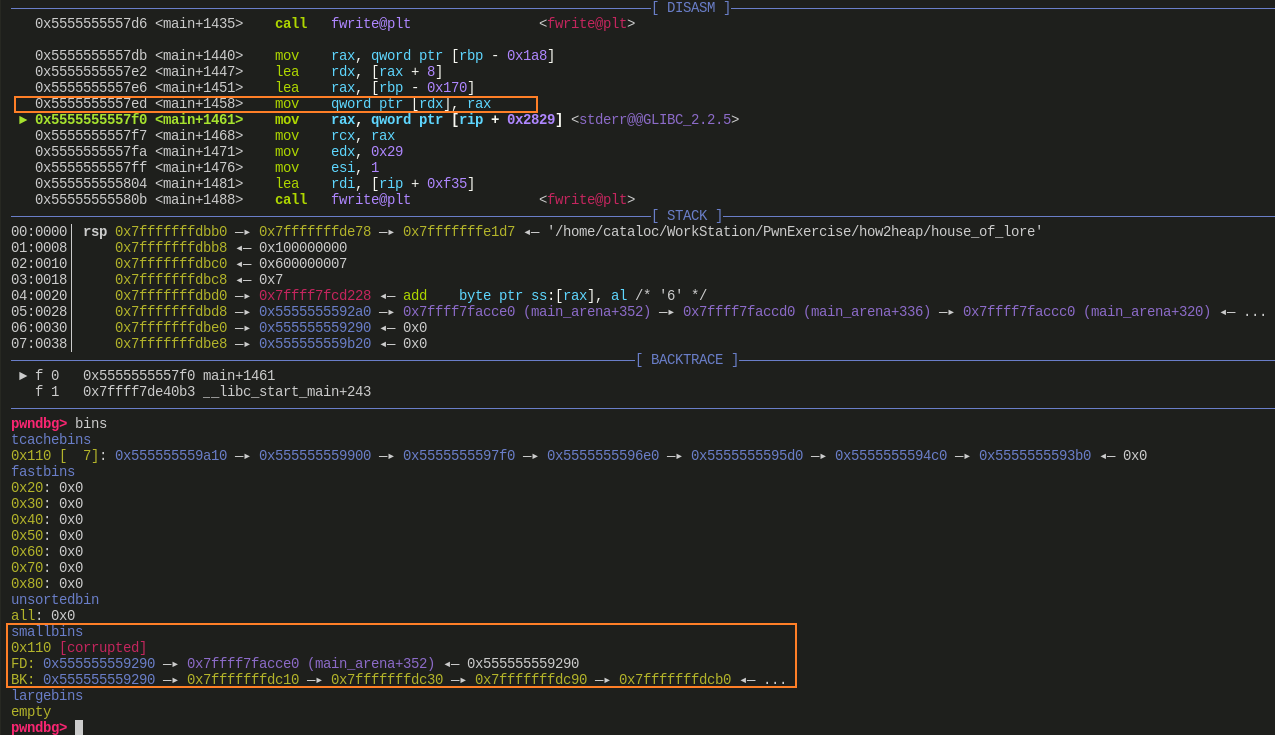The height and width of the screenshot is (735, 1275).
Task: Click the rsp register label in stack
Action: click(x=95, y=232)
